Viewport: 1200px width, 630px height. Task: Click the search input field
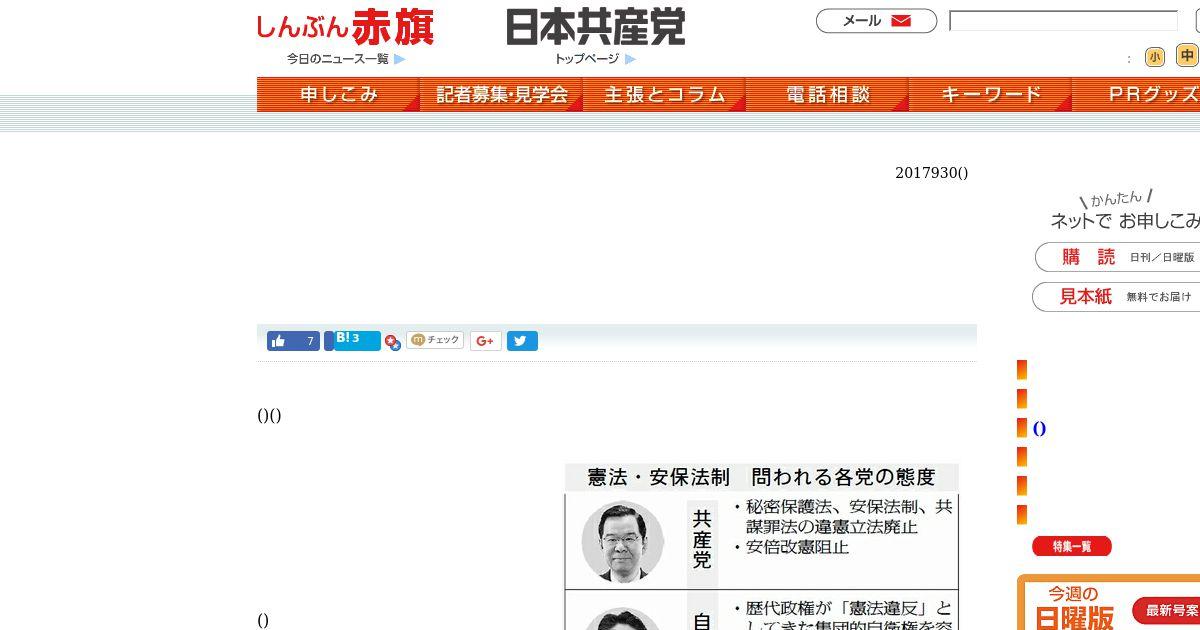(1063, 21)
